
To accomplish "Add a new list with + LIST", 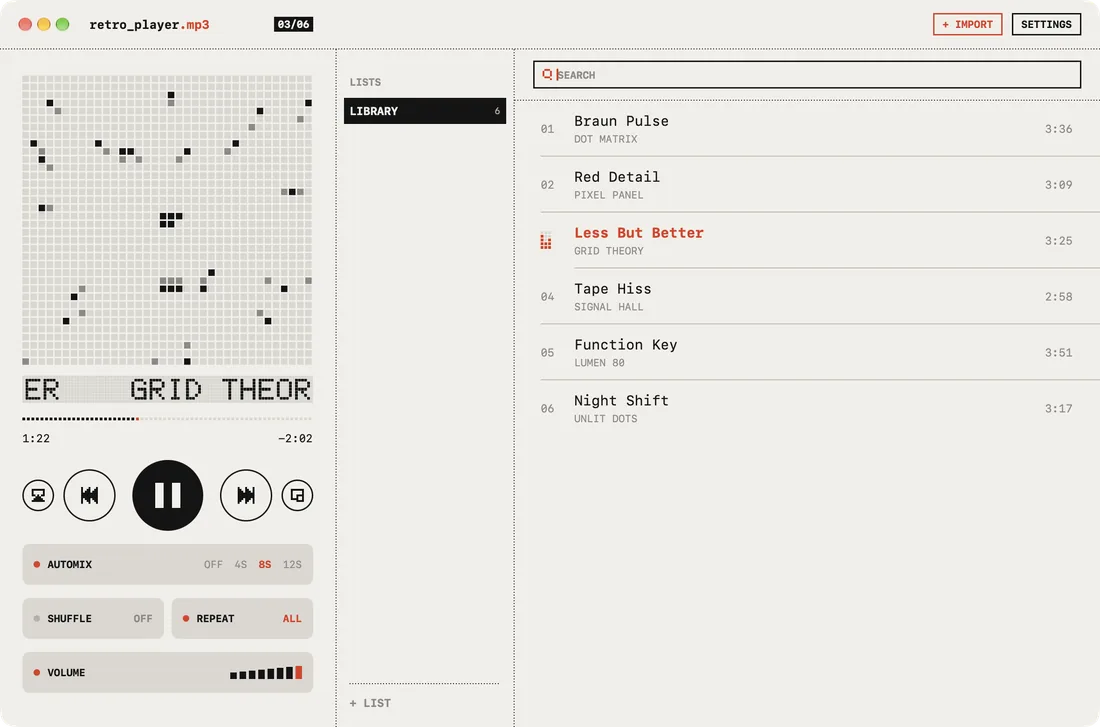I will tap(370, 702).
